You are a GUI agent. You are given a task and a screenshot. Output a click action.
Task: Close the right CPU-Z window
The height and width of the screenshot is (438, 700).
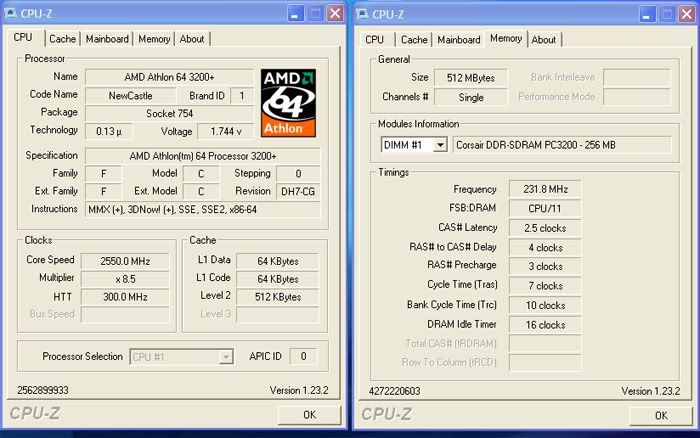687,14
